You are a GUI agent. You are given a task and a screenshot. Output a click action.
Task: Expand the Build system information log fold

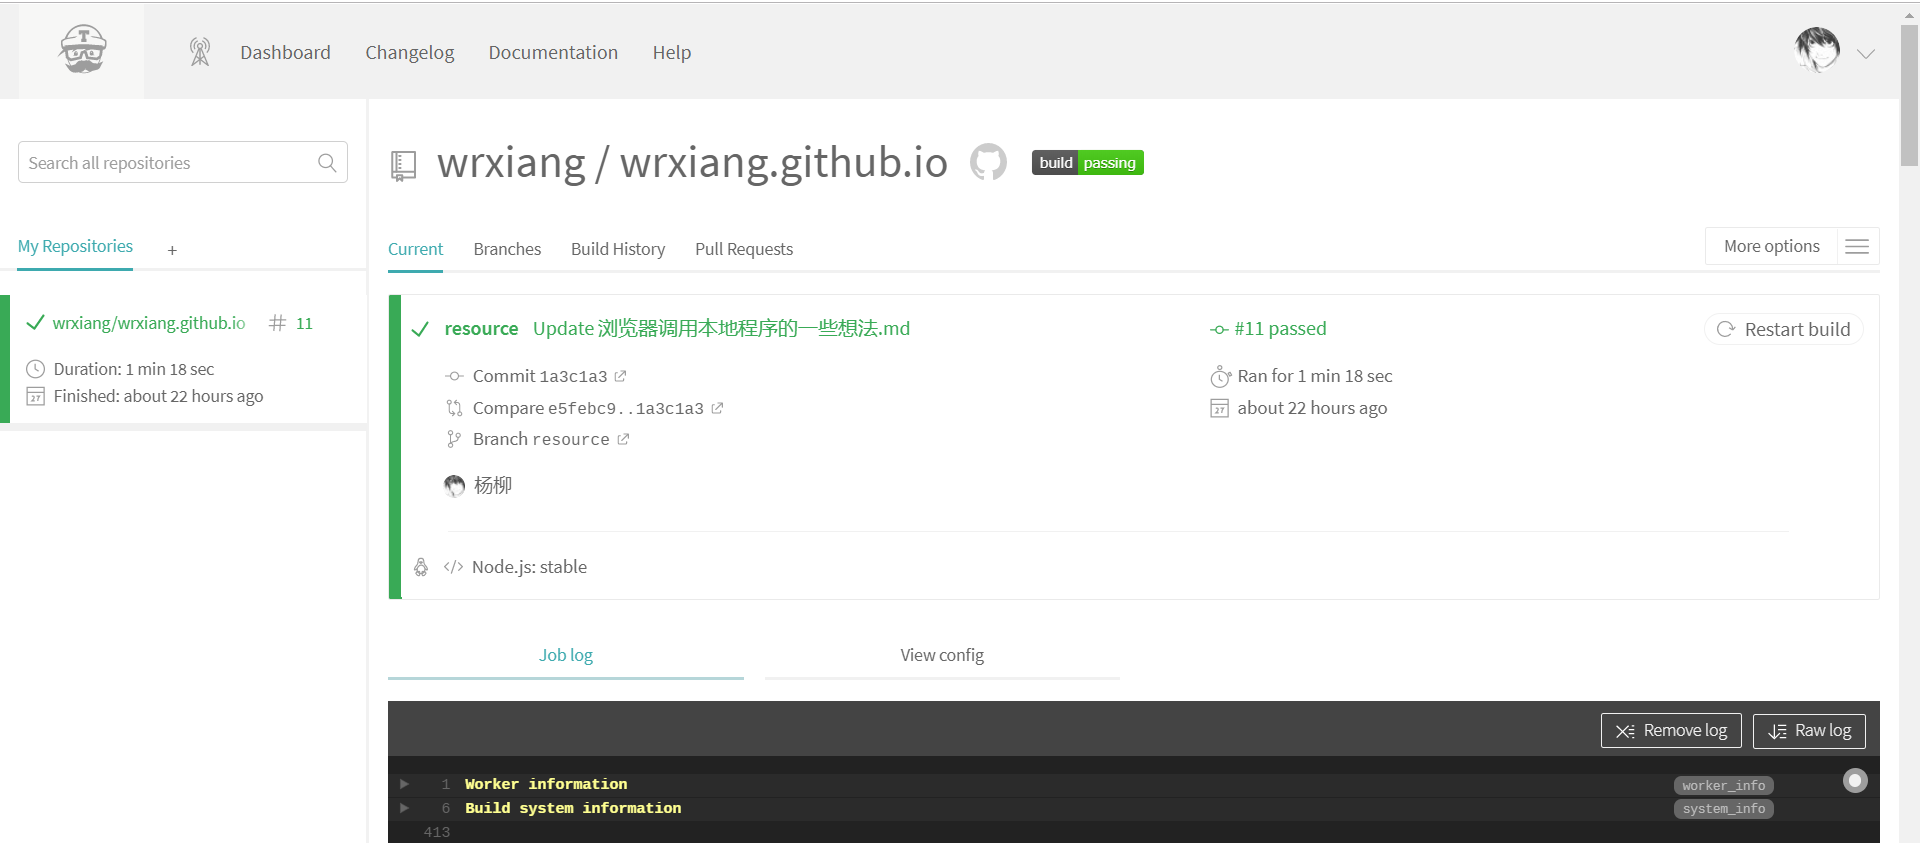405,807
